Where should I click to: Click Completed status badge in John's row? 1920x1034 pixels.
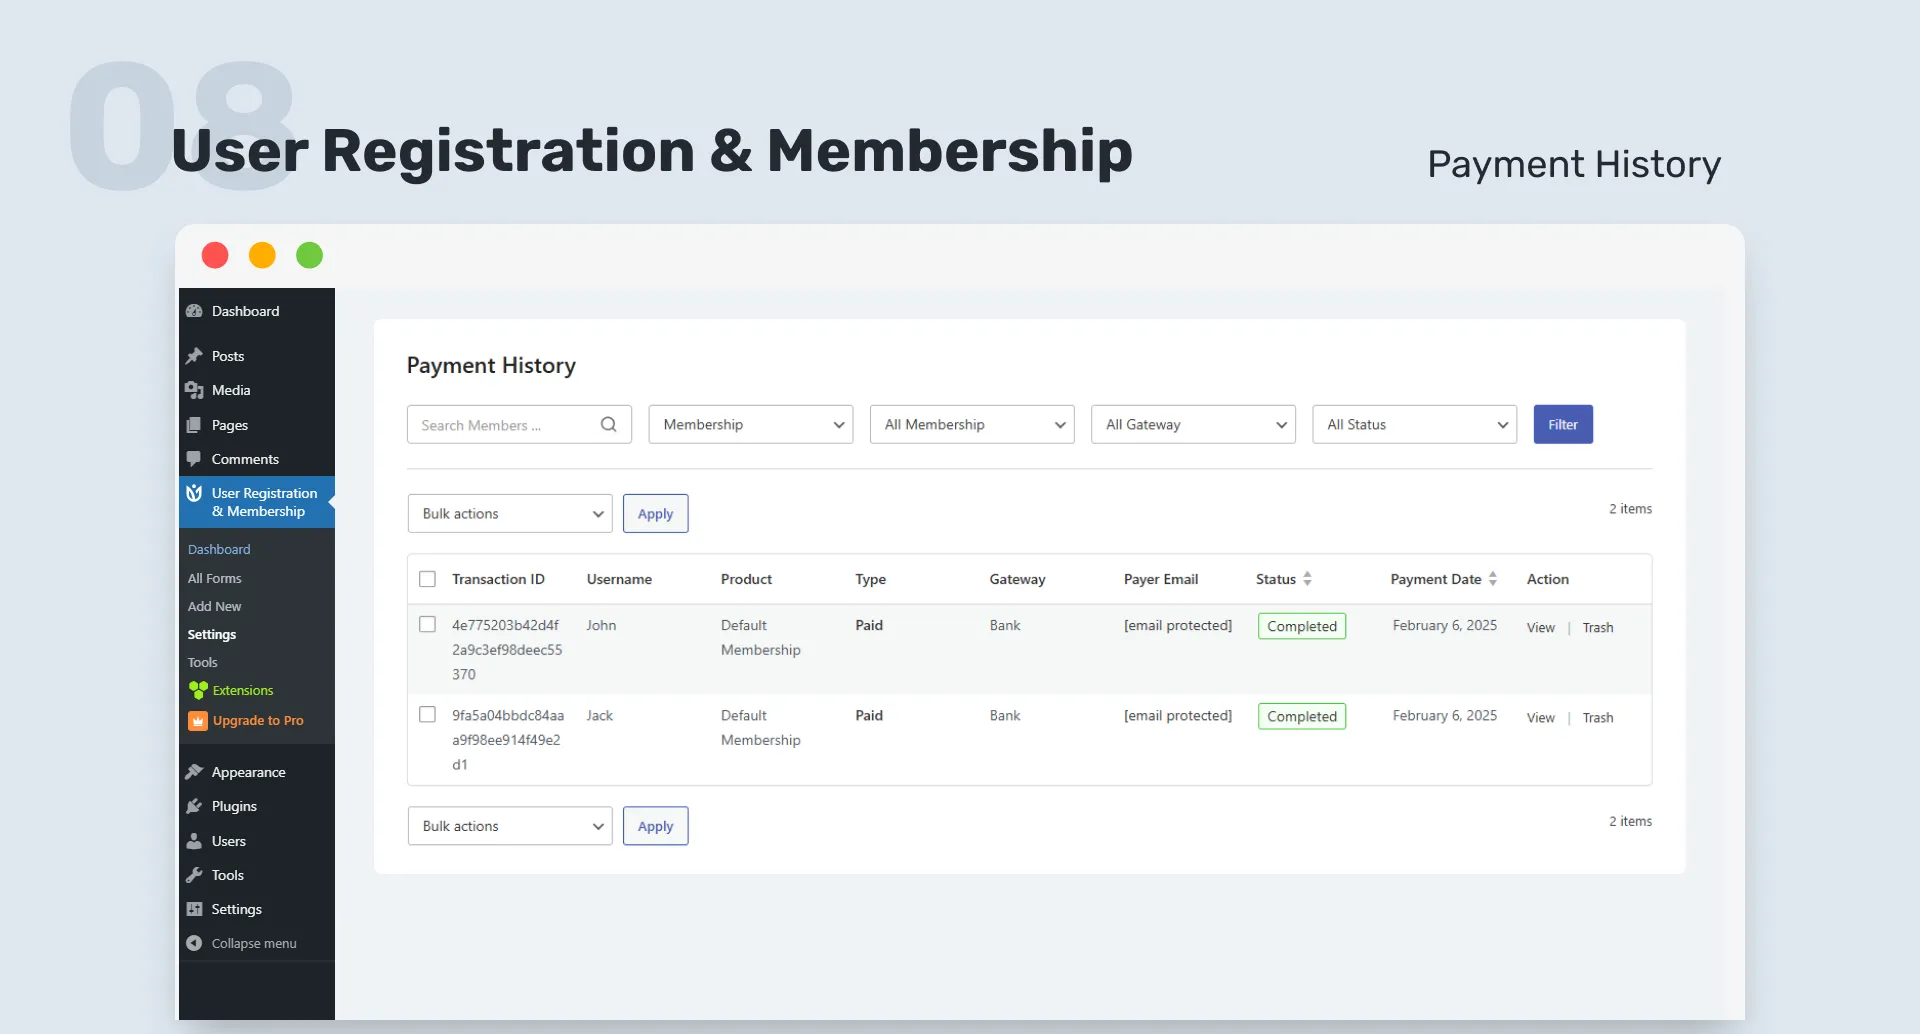point(1302,626)
